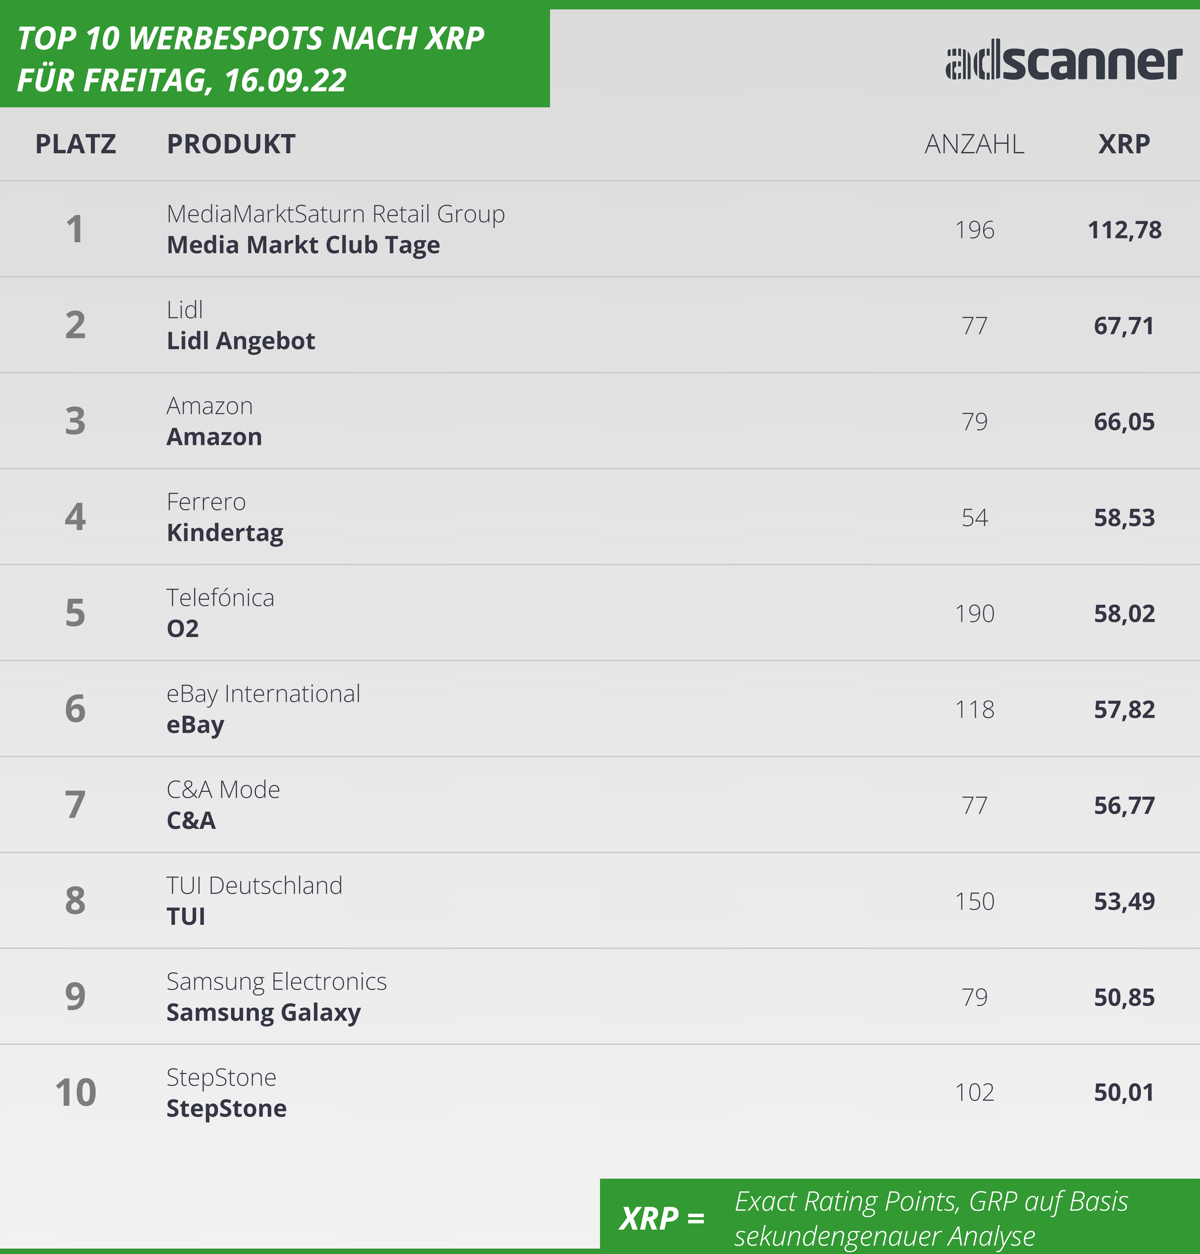The width and height of the screenshot is (1200, 1254).
Task: Select the PRODUKT column header
Action: [x=231, y=144]
